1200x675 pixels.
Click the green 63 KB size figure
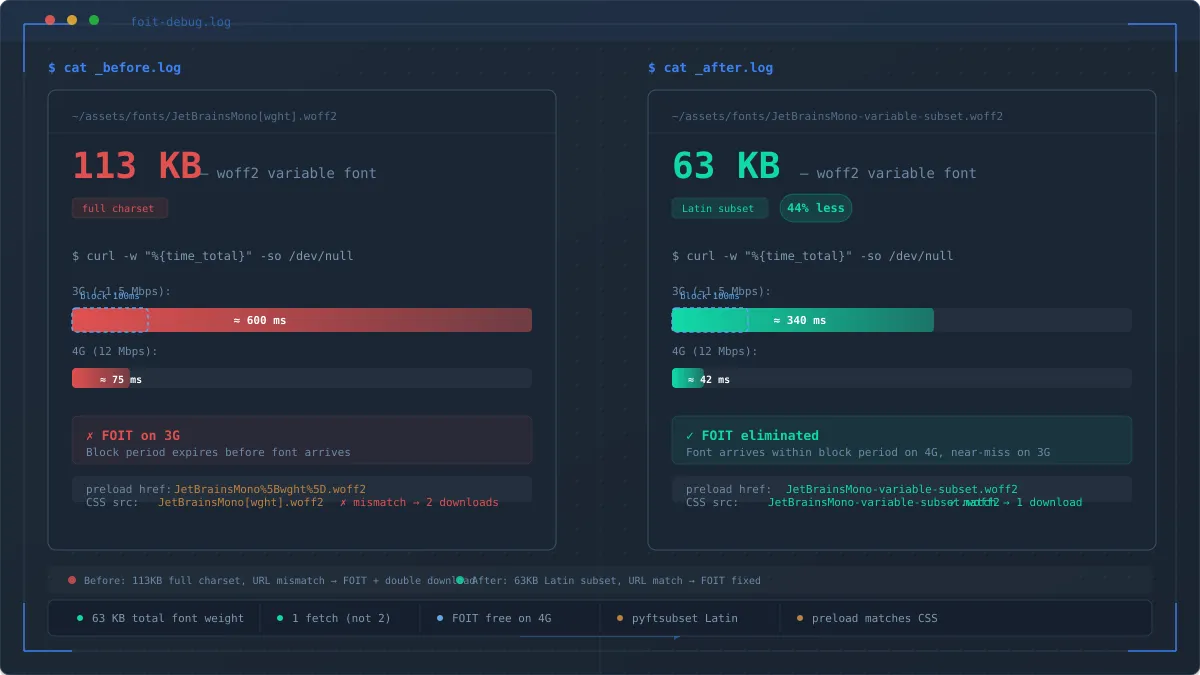pyautogui.click(x=725, y=166)
